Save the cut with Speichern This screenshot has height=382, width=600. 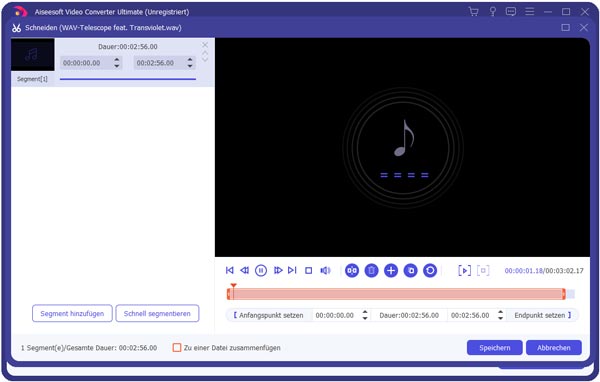(x=494, y=348)
